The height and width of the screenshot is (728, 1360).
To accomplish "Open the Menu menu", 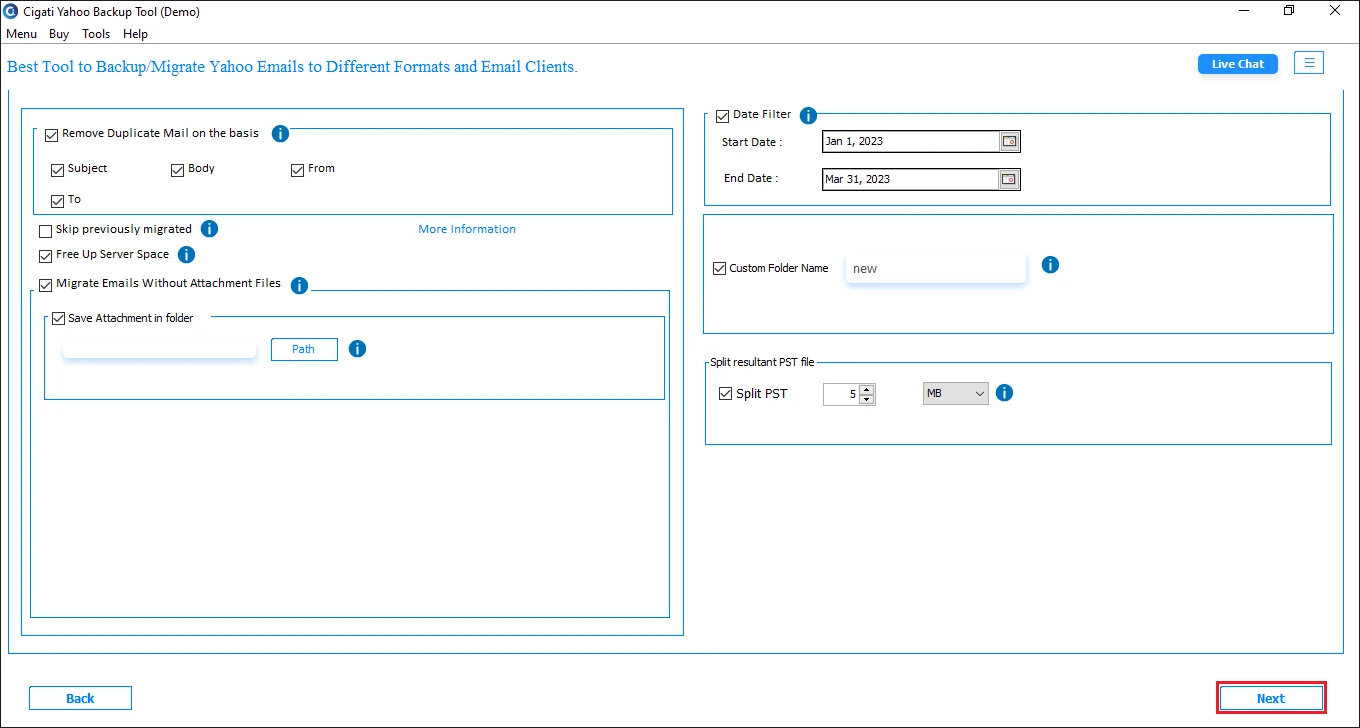I will click(x=21, y=34).
